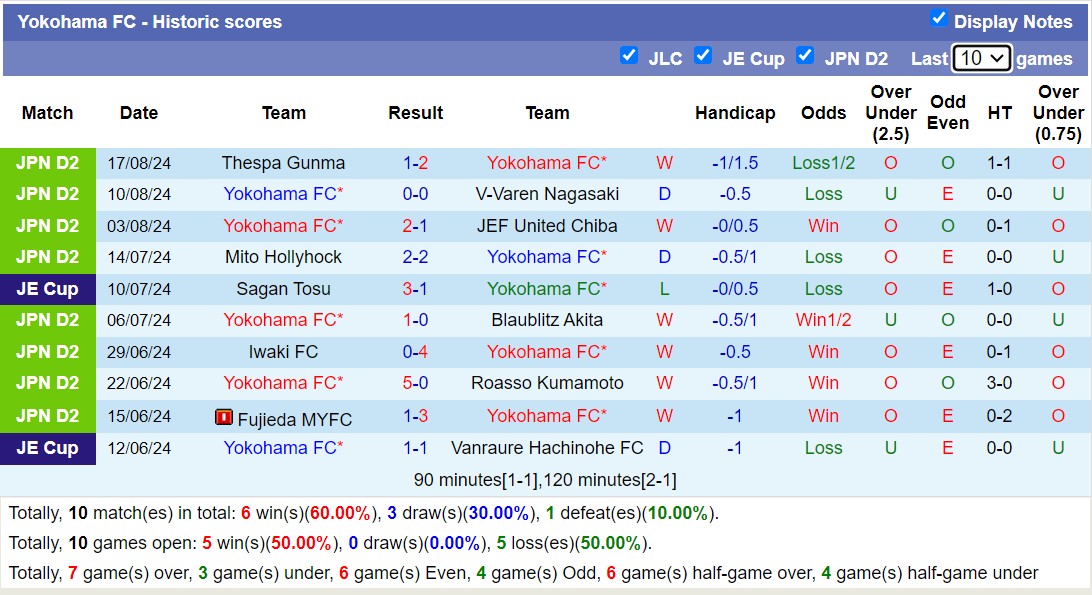Uncheck the Display Notes checkbox

[x=938, y=20]
